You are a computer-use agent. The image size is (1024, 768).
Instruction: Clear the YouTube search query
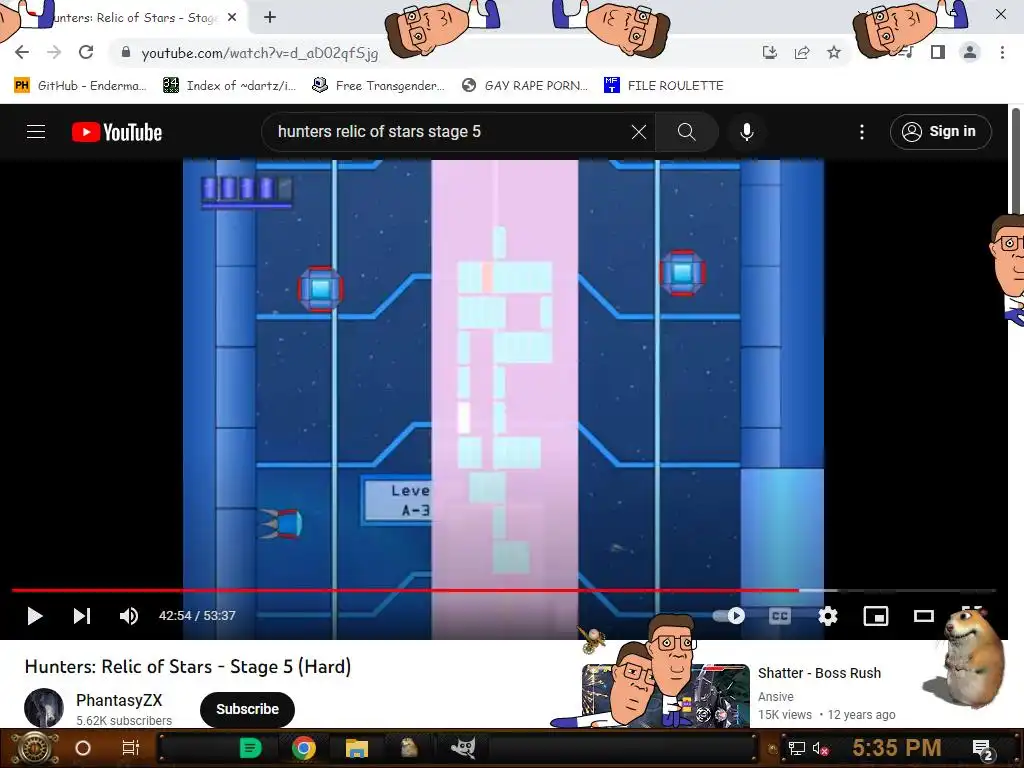pos(639,132)
